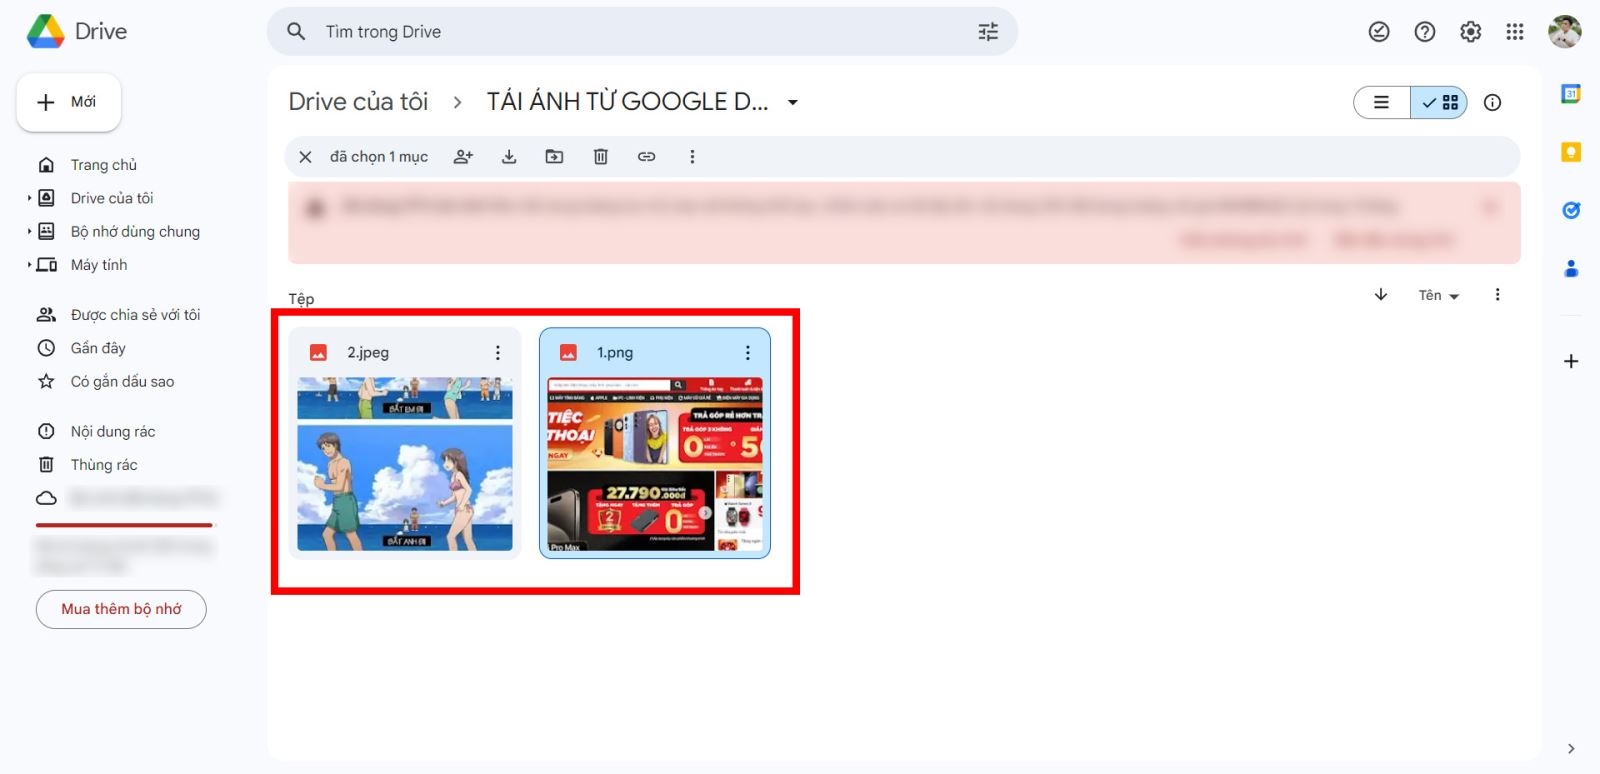Select the 1.png thumbnail
The height and width of the screenshot is (774, 1600).
[x=655, y=464]
